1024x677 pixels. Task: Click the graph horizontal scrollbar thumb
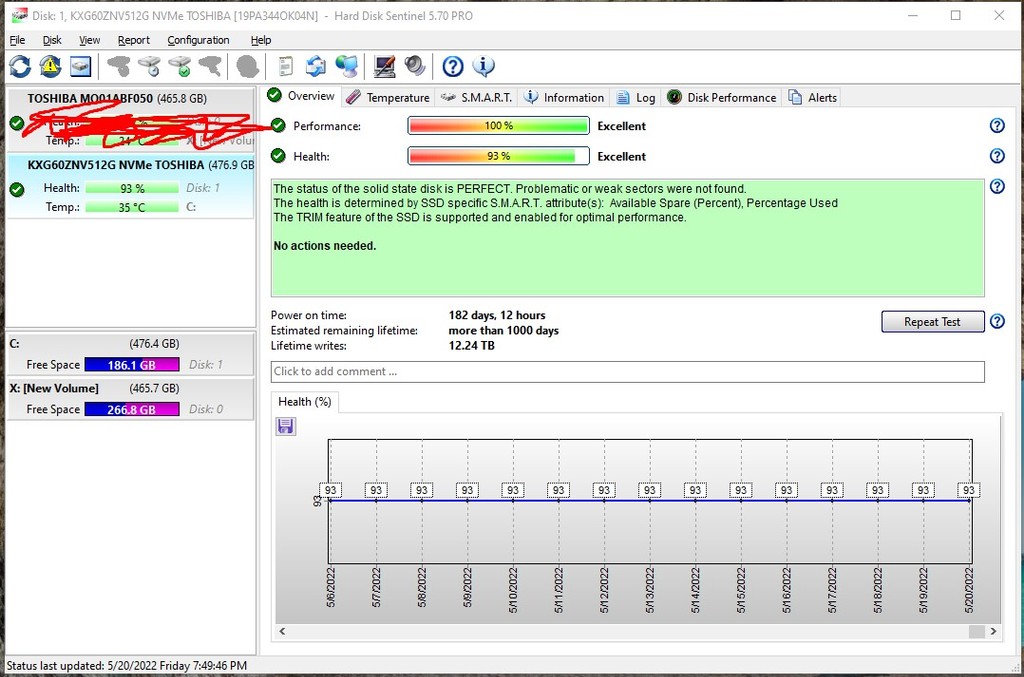[x=976, y=631]
